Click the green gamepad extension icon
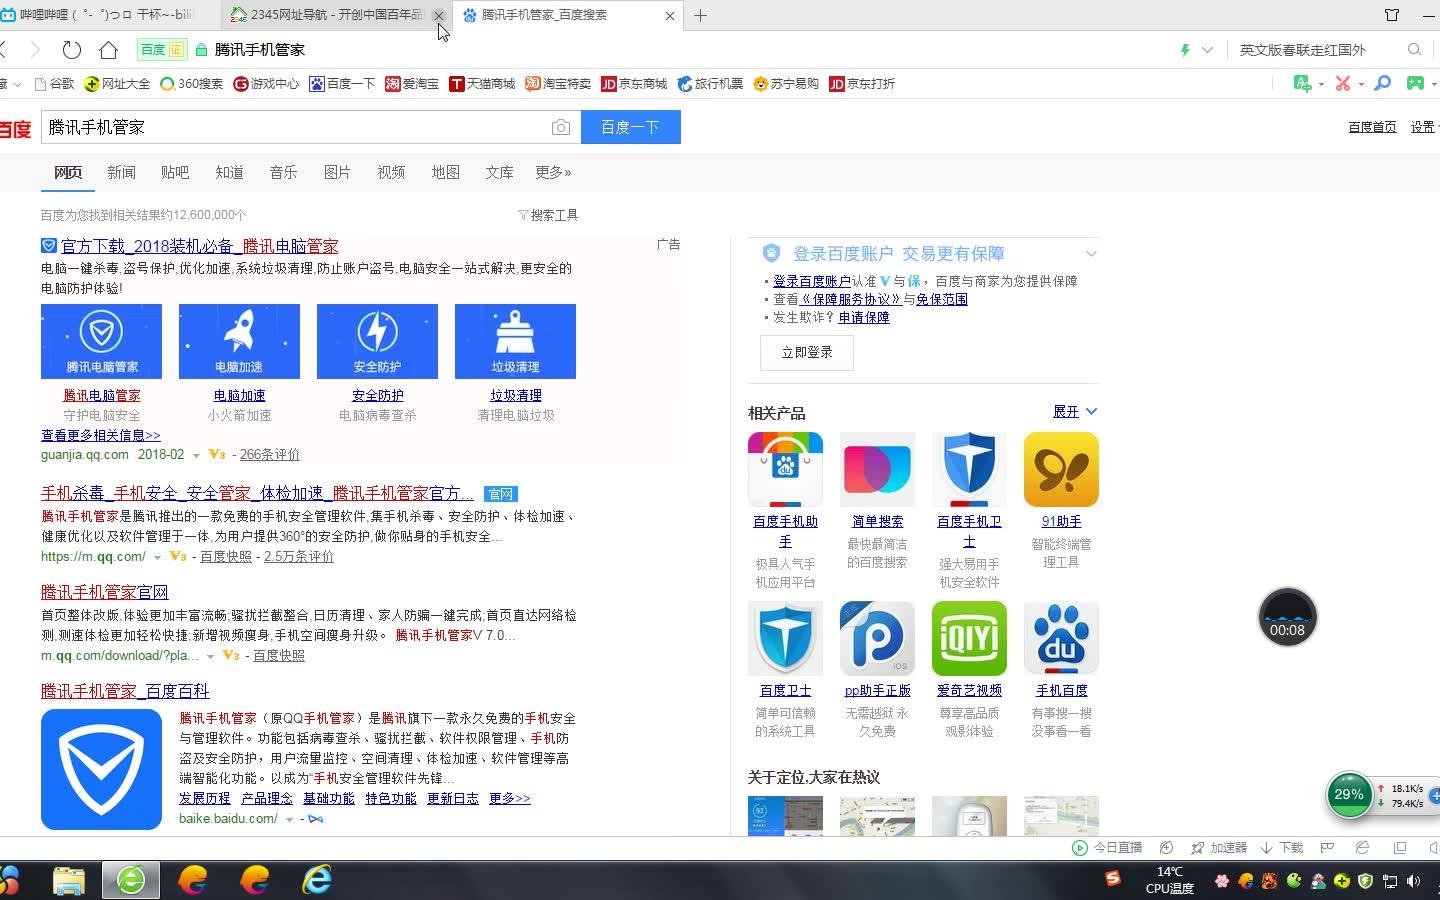 (x=1416, y=84)
